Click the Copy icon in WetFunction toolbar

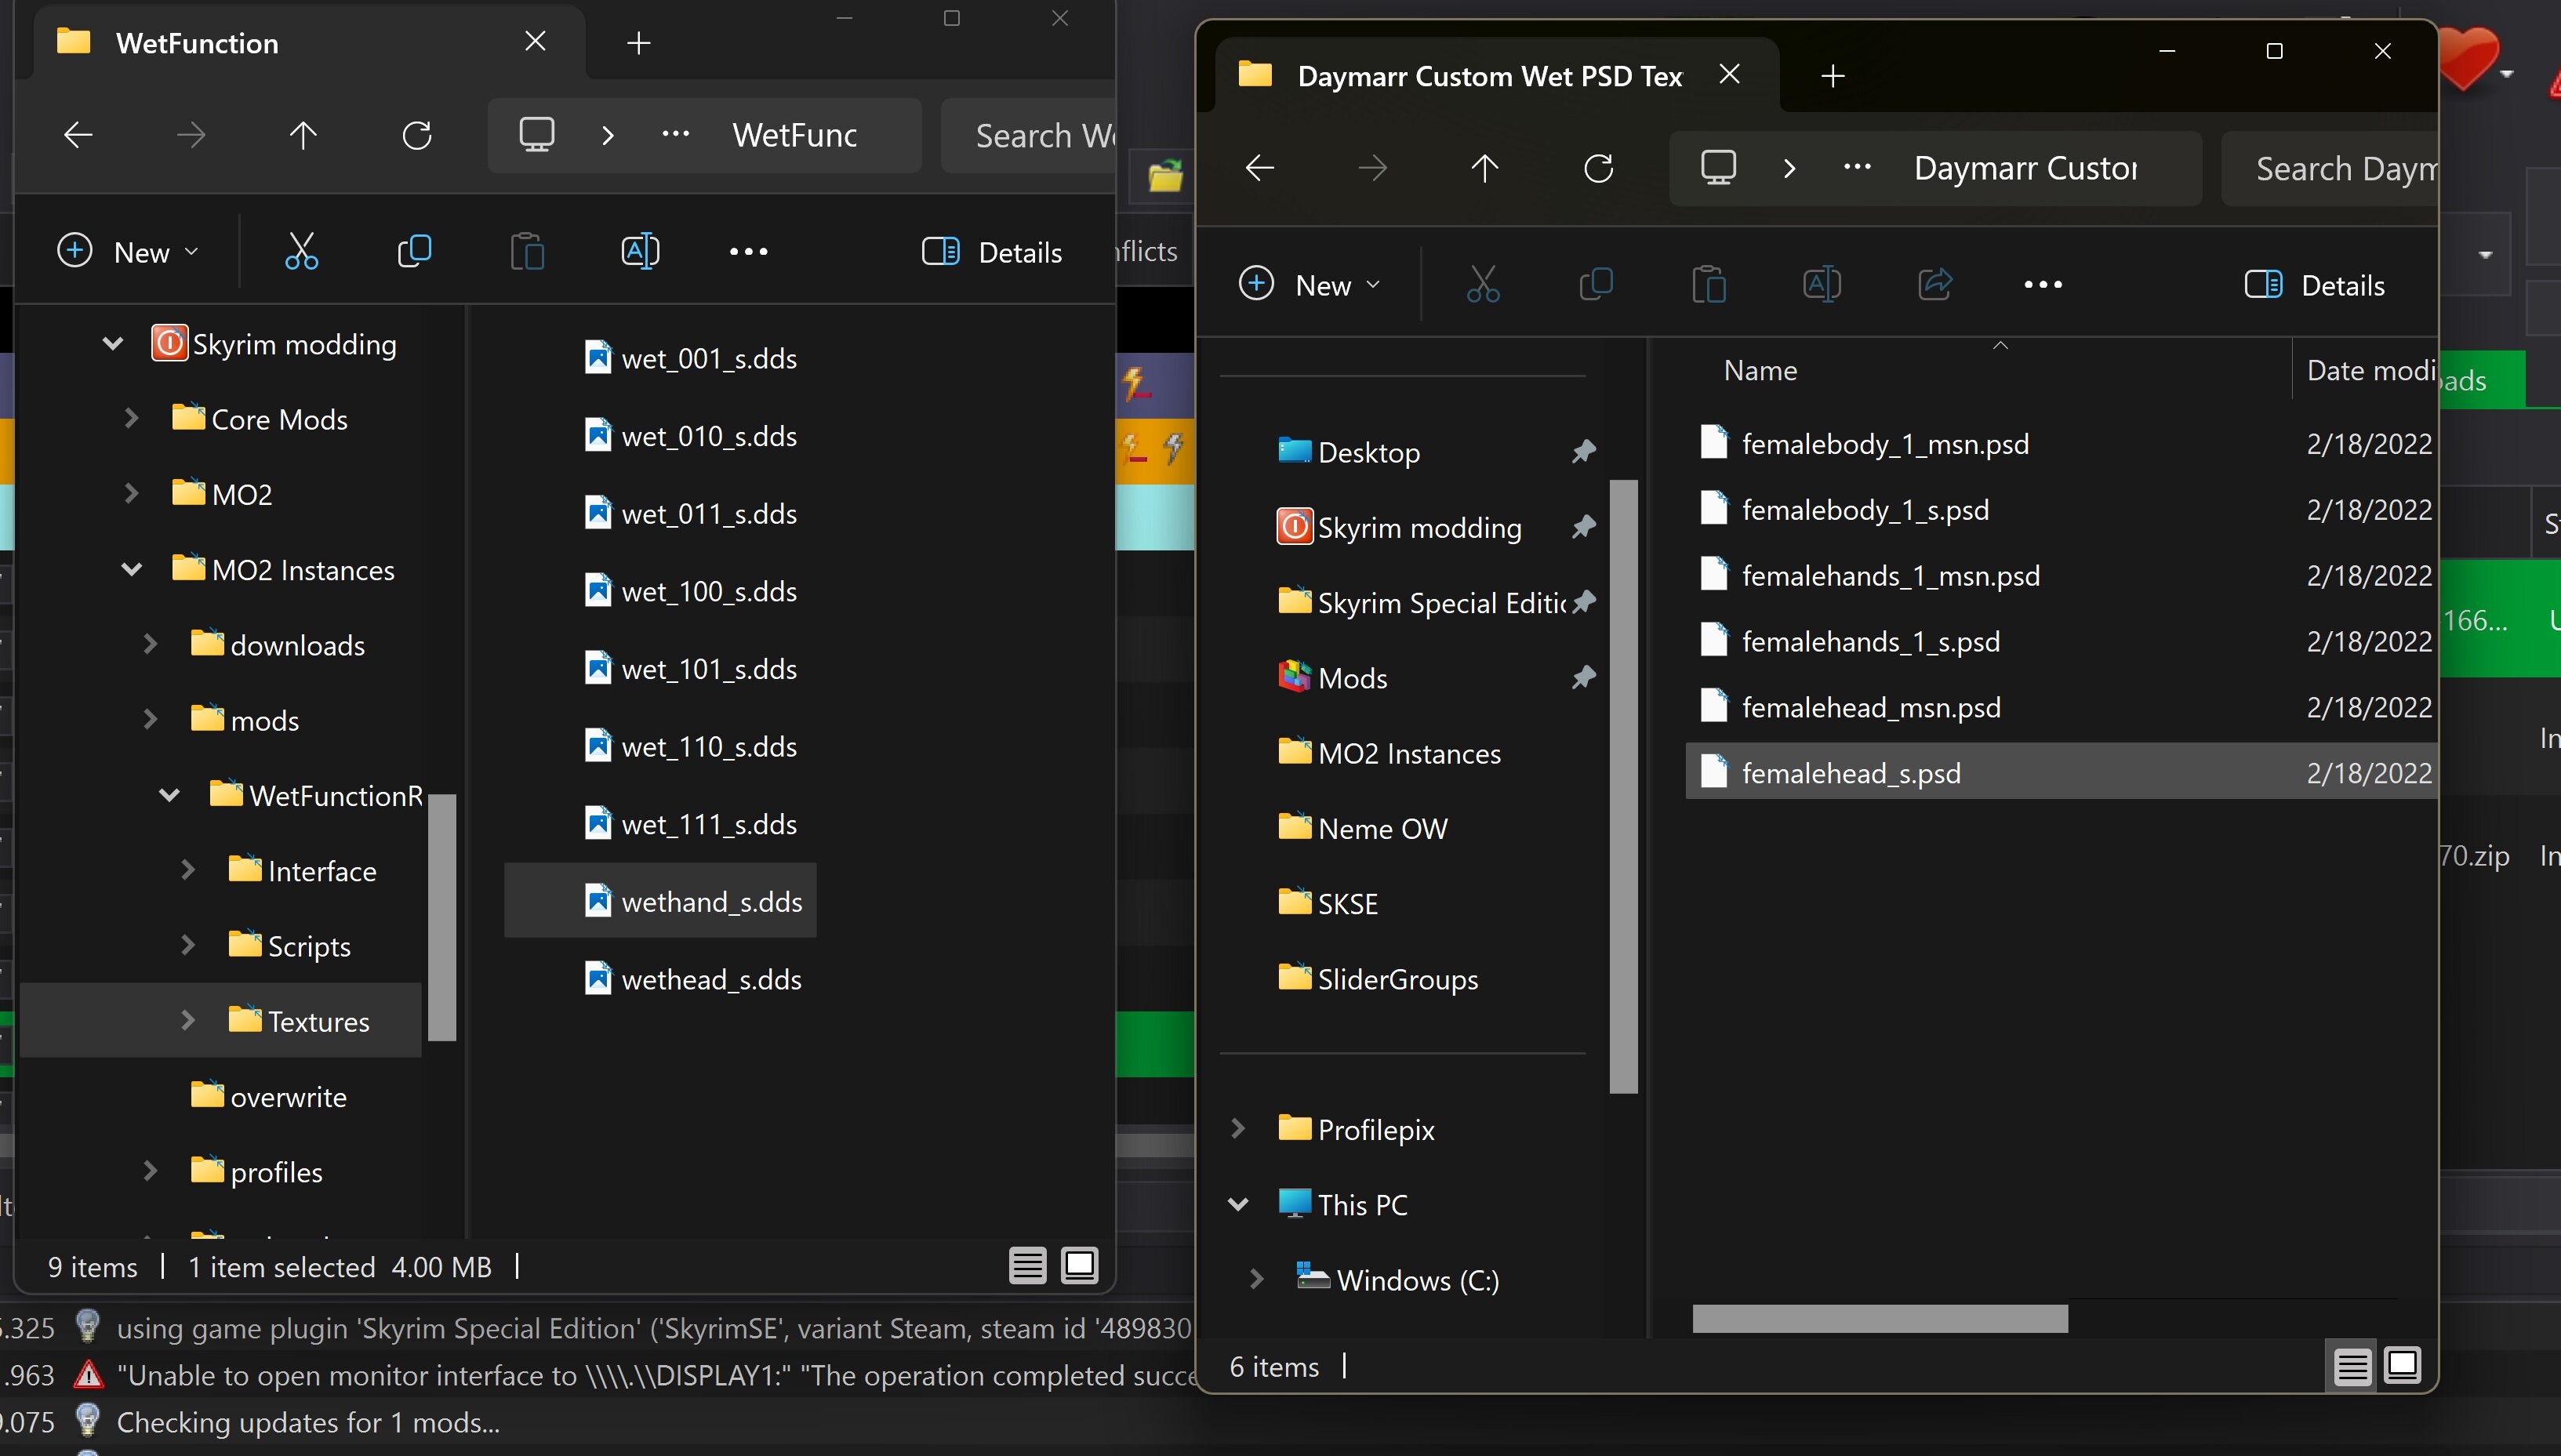414,251
